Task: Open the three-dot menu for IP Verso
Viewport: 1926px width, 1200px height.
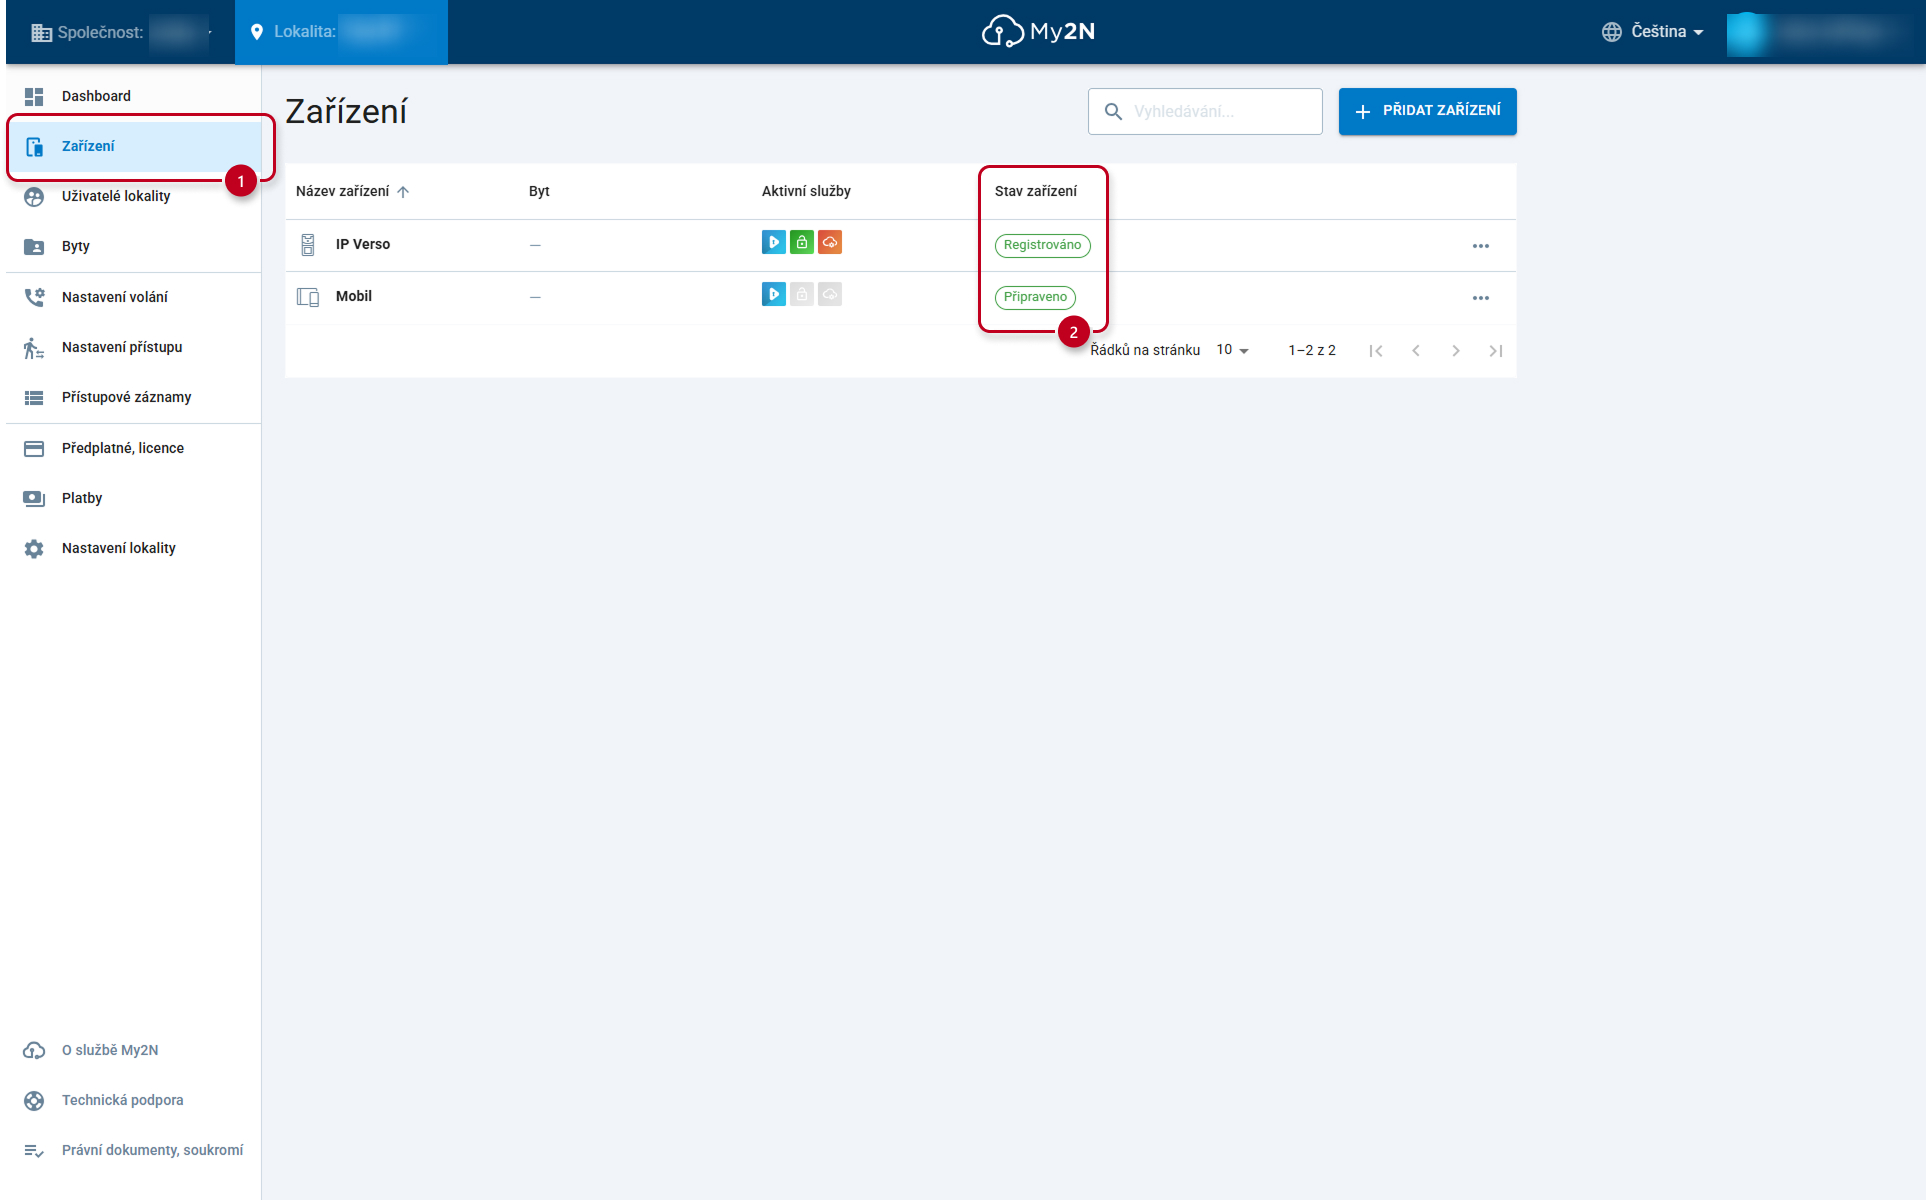Action: coord(1480,246)
